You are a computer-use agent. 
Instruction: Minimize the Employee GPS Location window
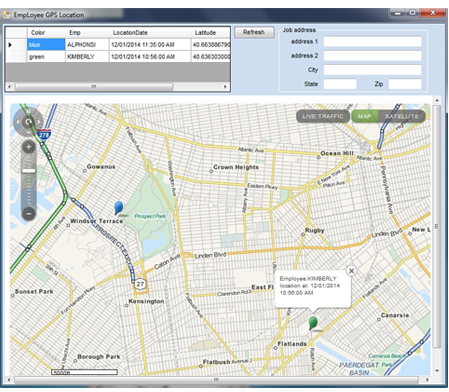pos(397,13)
